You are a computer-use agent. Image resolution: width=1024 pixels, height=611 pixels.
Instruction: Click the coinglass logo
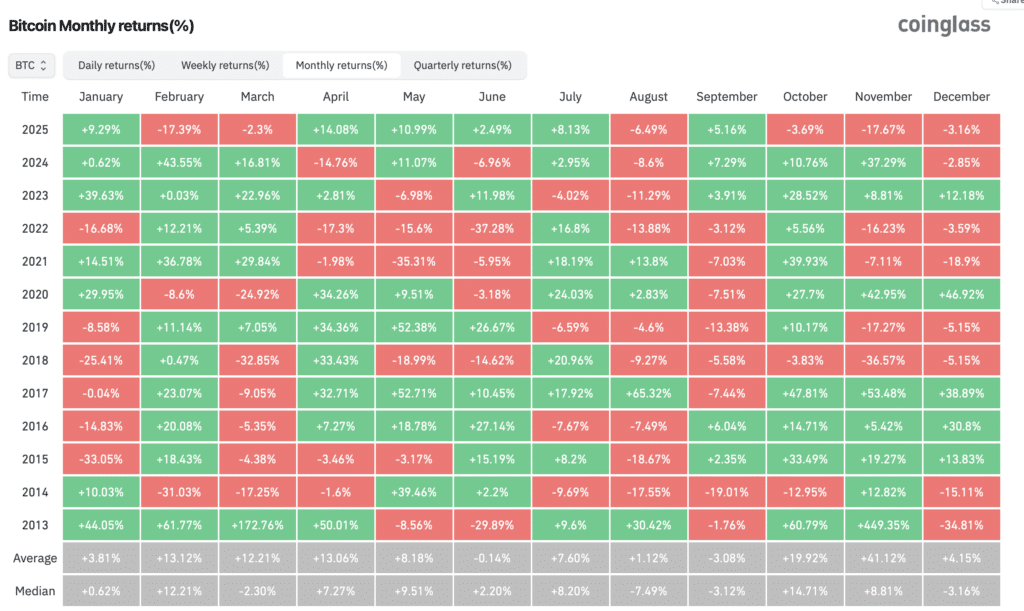click(944, 25)
